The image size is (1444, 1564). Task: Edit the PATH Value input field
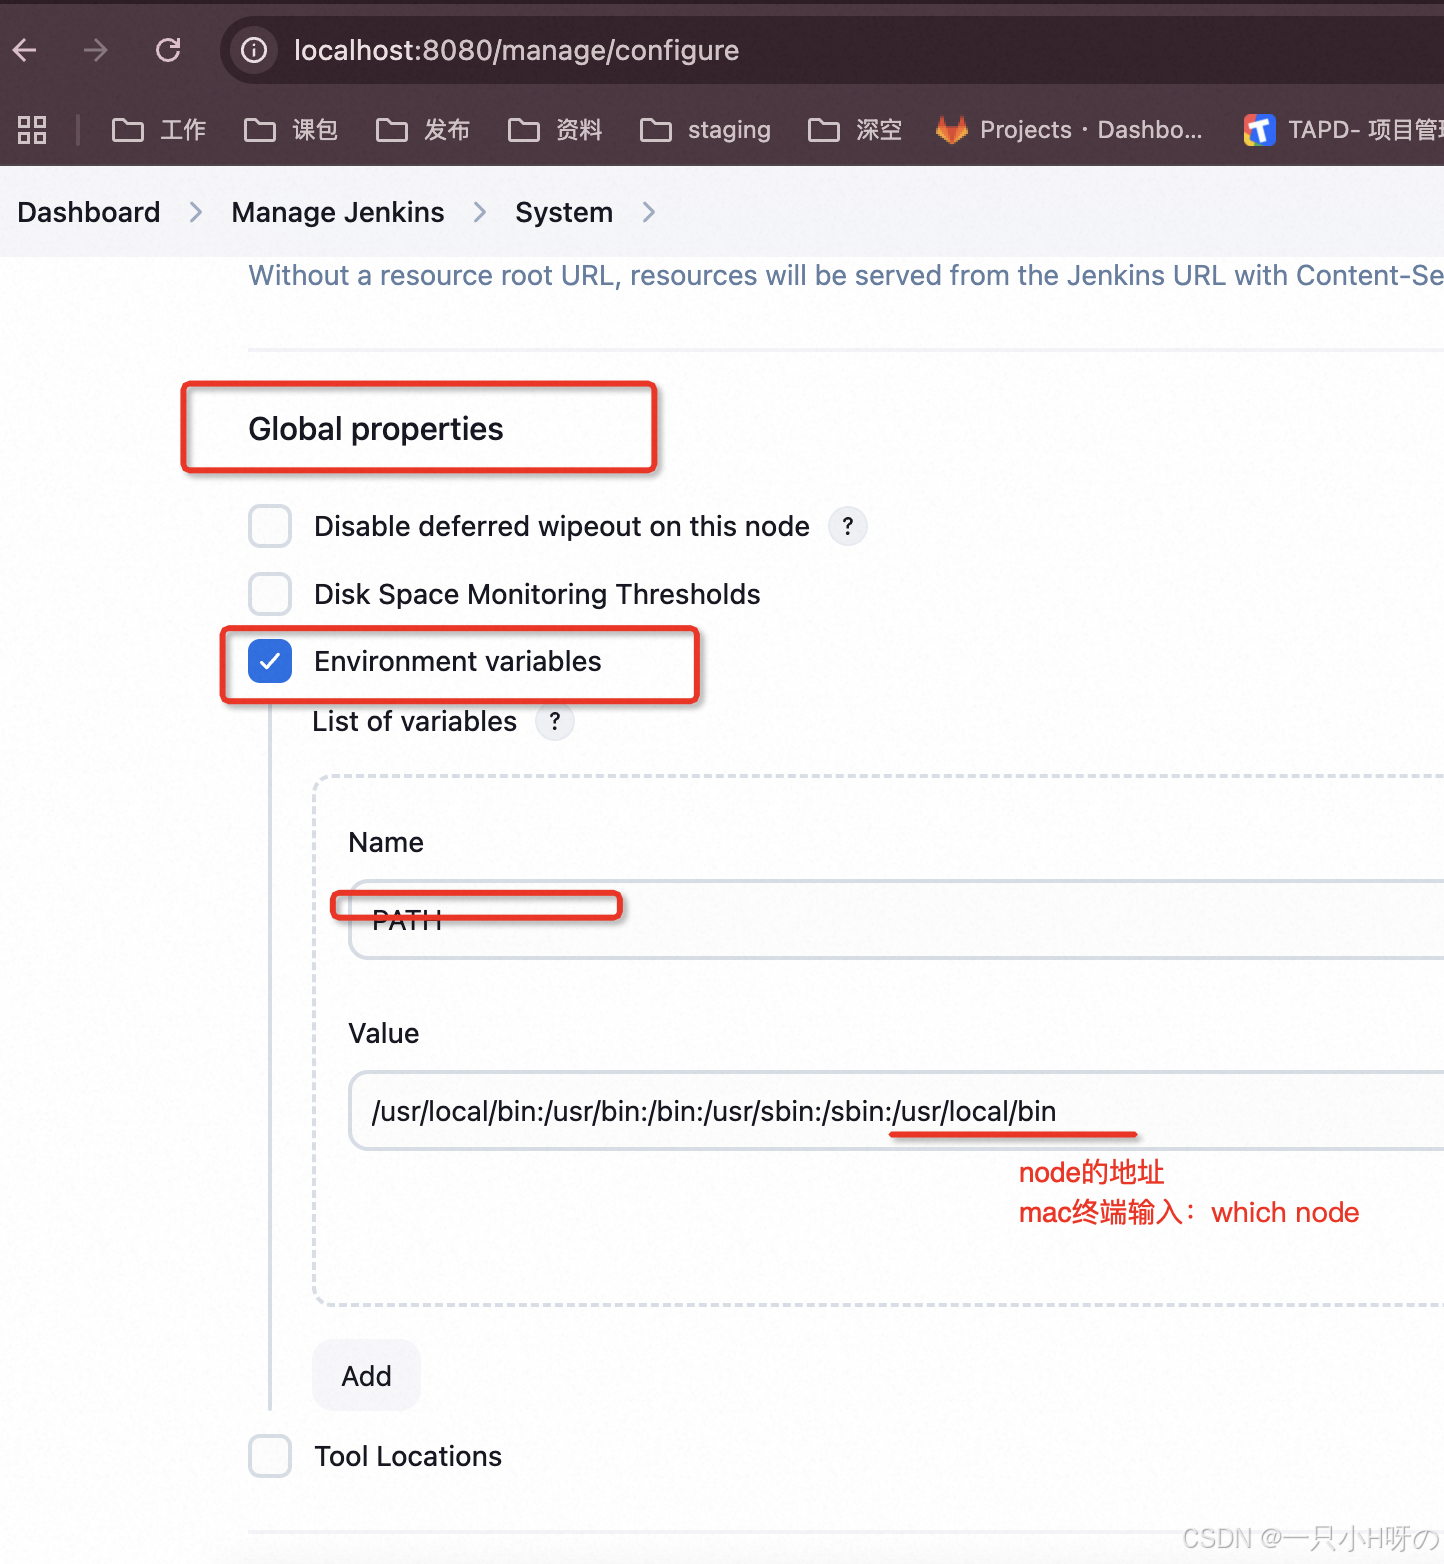(x=896, y=1111)
